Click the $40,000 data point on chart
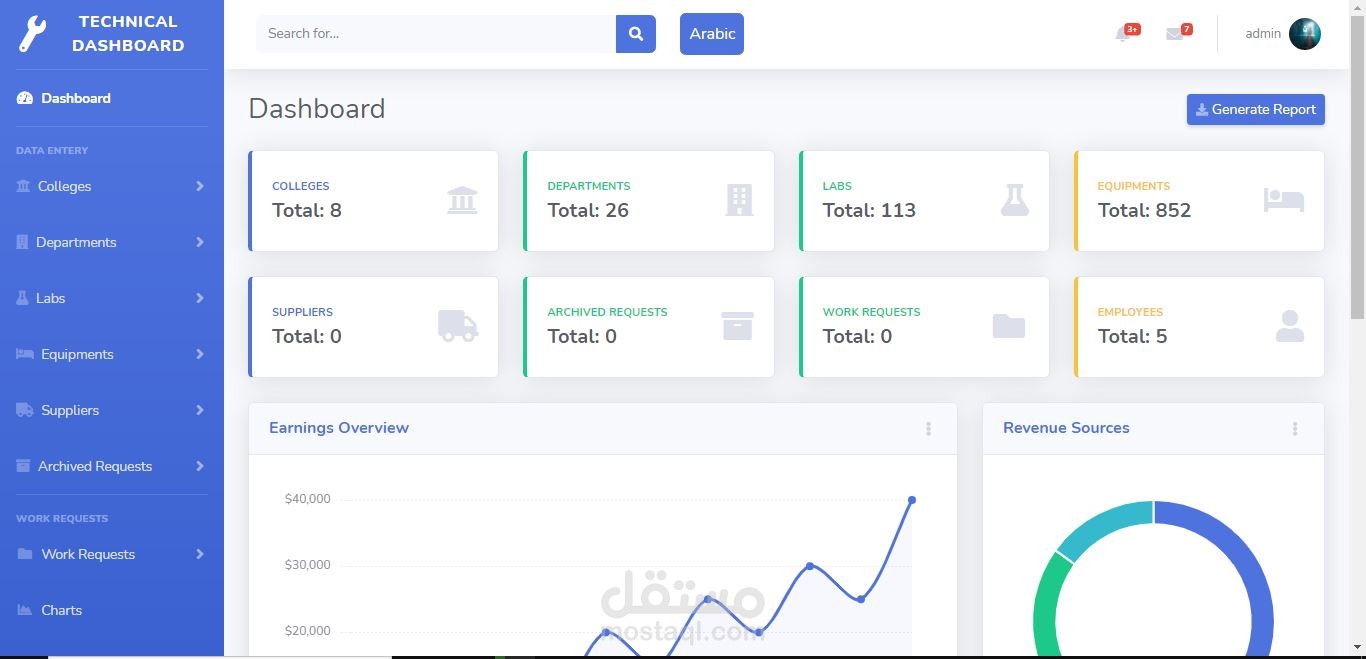Viewport: 1366px width, 659px height. pos(912,500)
